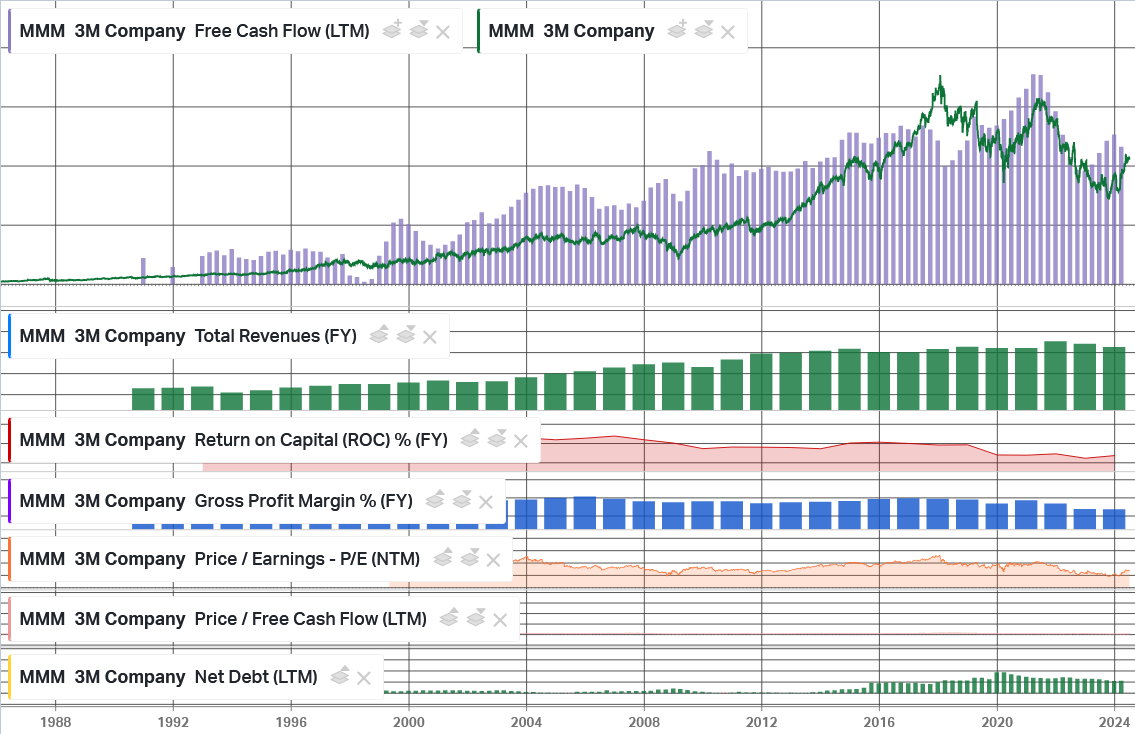
Task: Move the Price / Free Cash Flow pane down
Action: coord(476,618)
